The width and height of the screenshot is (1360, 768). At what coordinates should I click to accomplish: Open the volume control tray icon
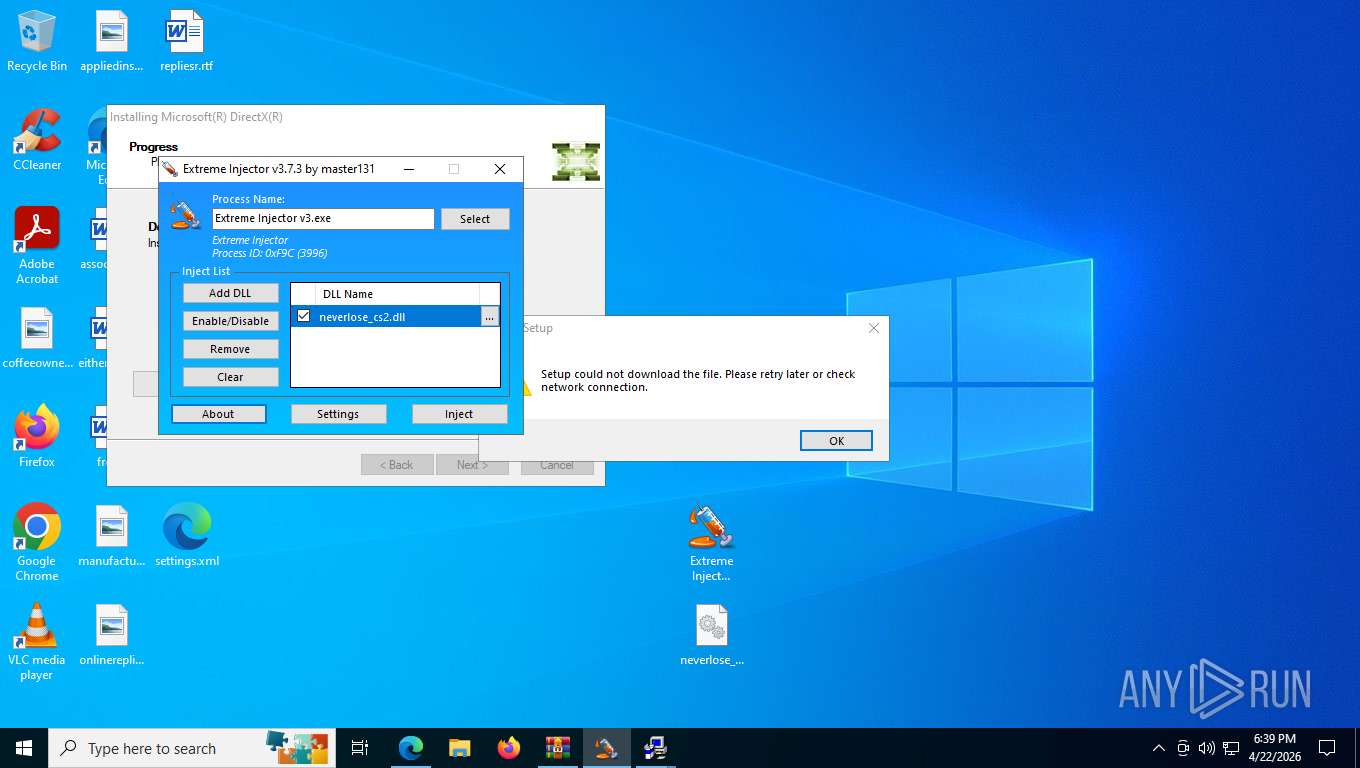1206,748
